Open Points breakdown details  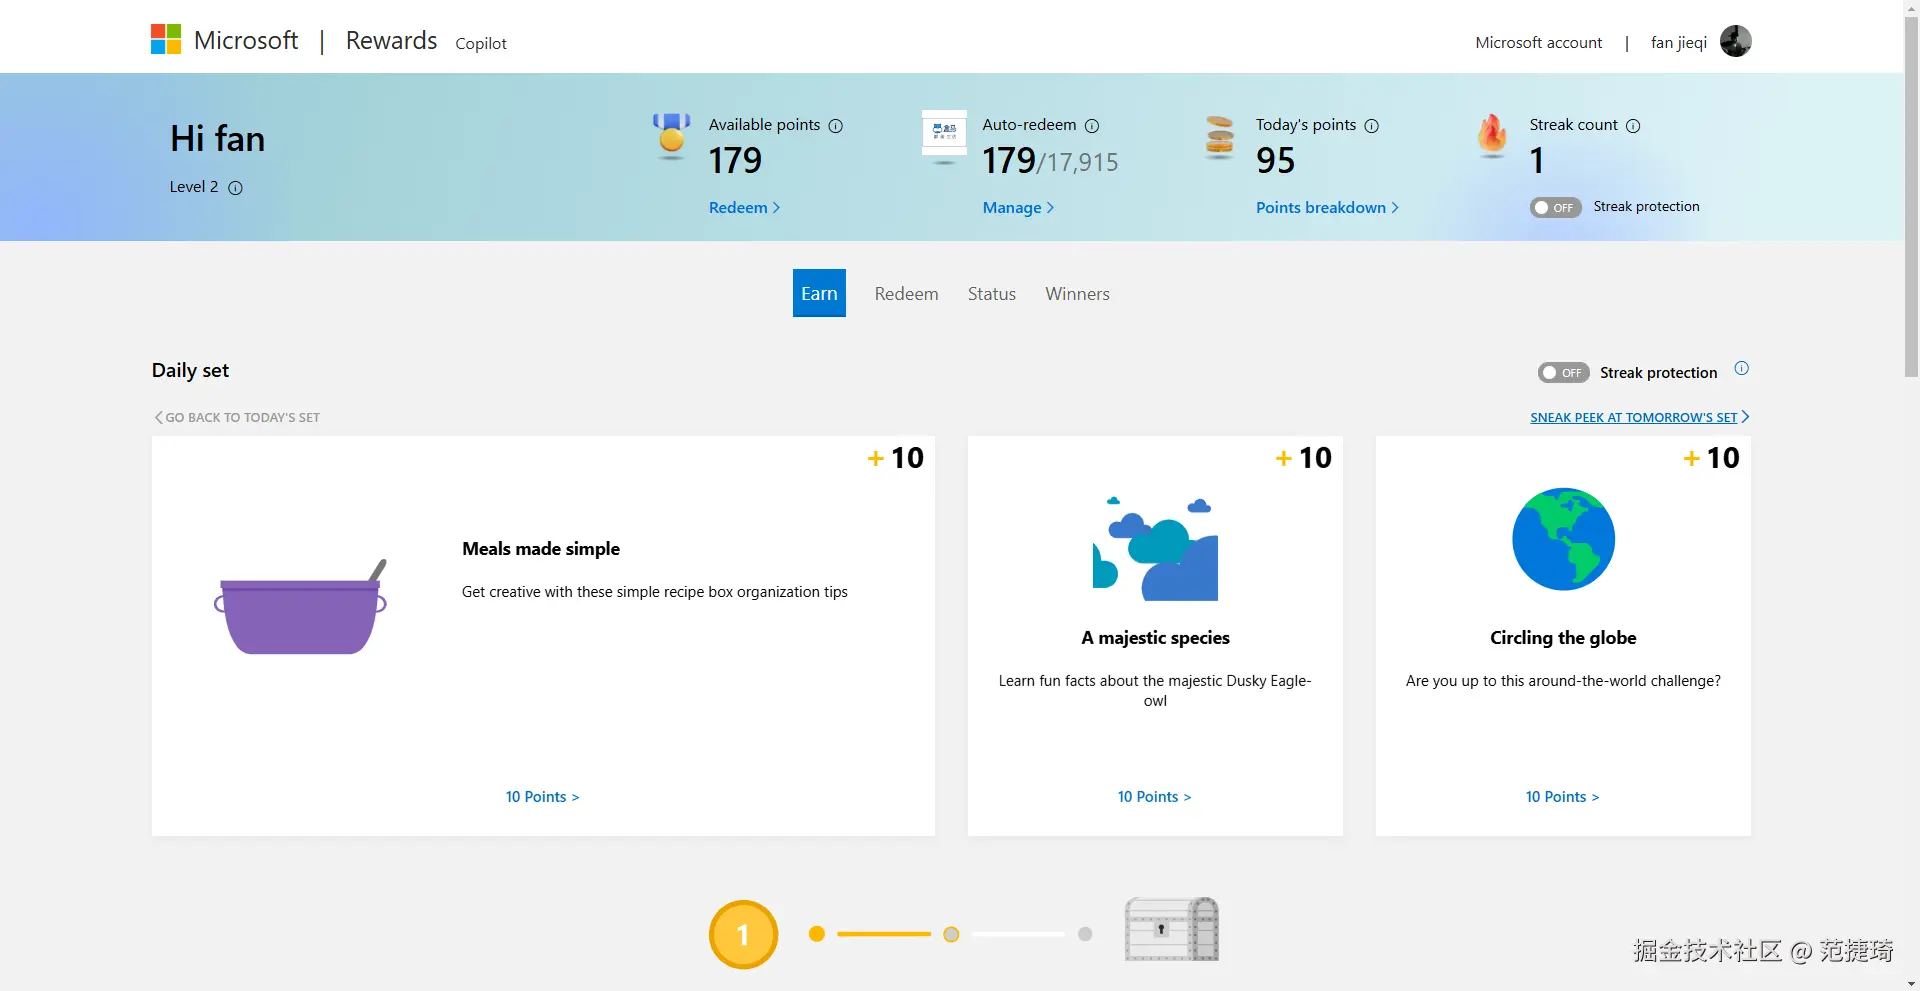[1326, 208]
